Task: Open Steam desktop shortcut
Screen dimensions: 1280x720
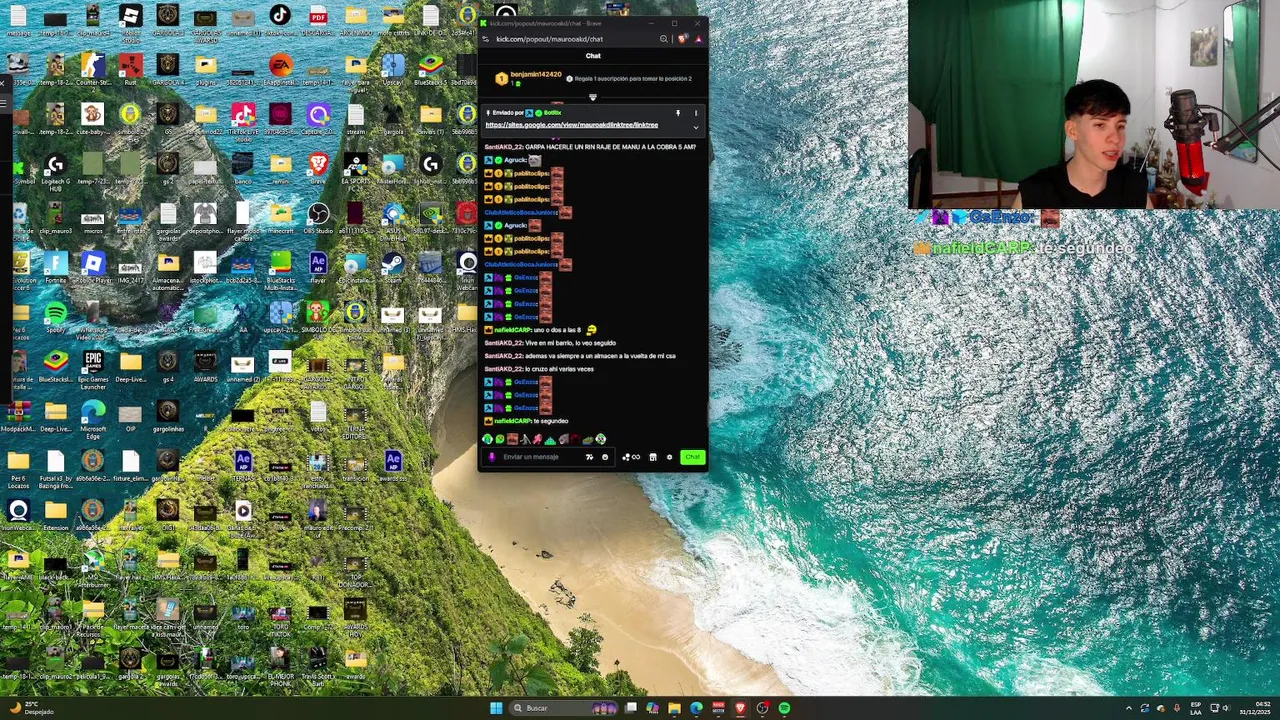Action: coord(393,268)
